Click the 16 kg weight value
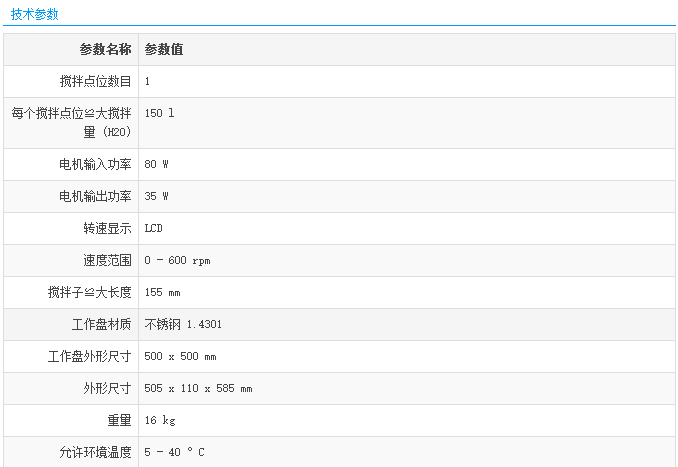Viewport: 678px width, 467px height. [x=160, y=420]
